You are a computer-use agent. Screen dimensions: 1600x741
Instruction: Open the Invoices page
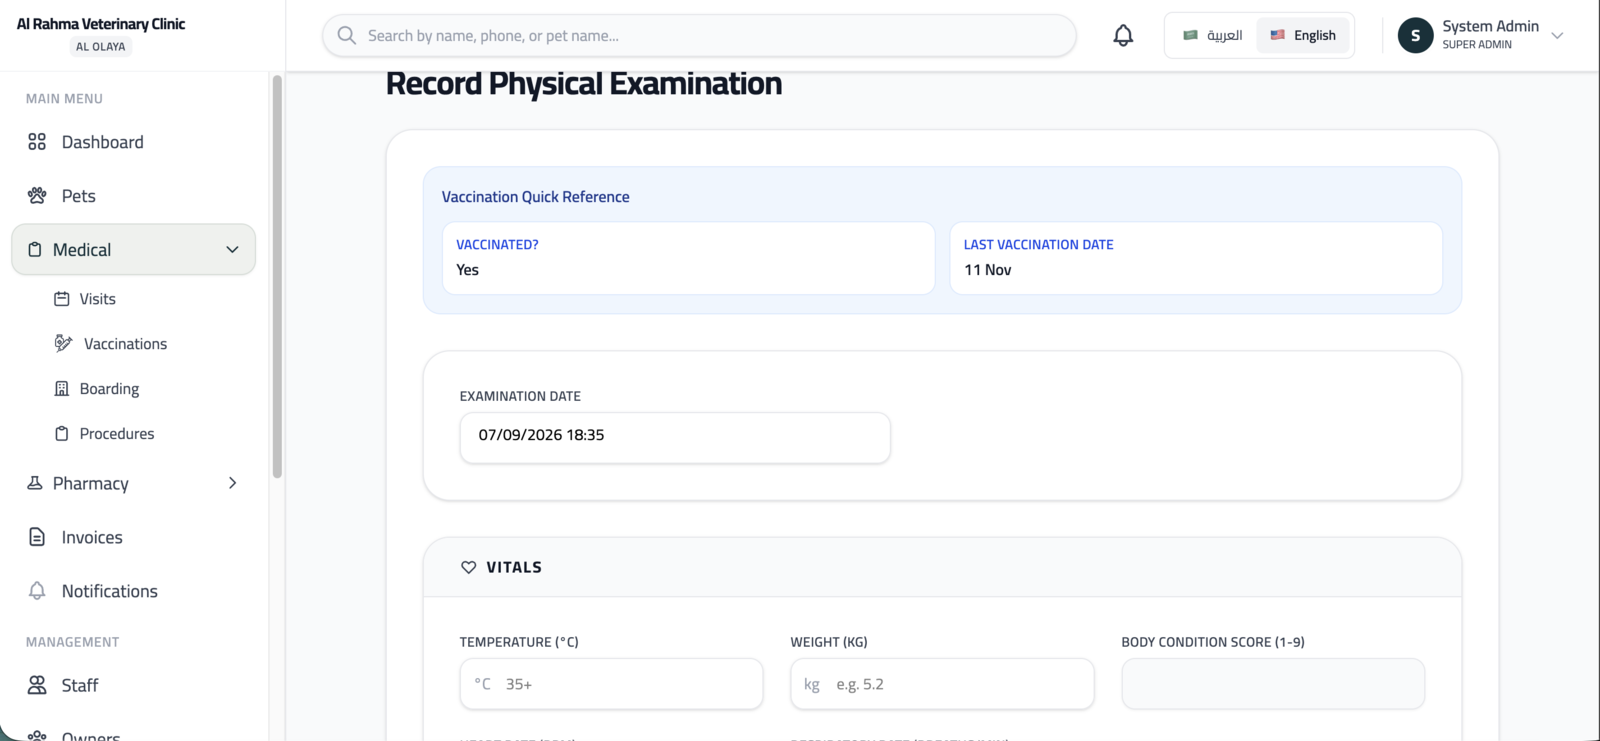pyautogui.click(x=92, y=537)
